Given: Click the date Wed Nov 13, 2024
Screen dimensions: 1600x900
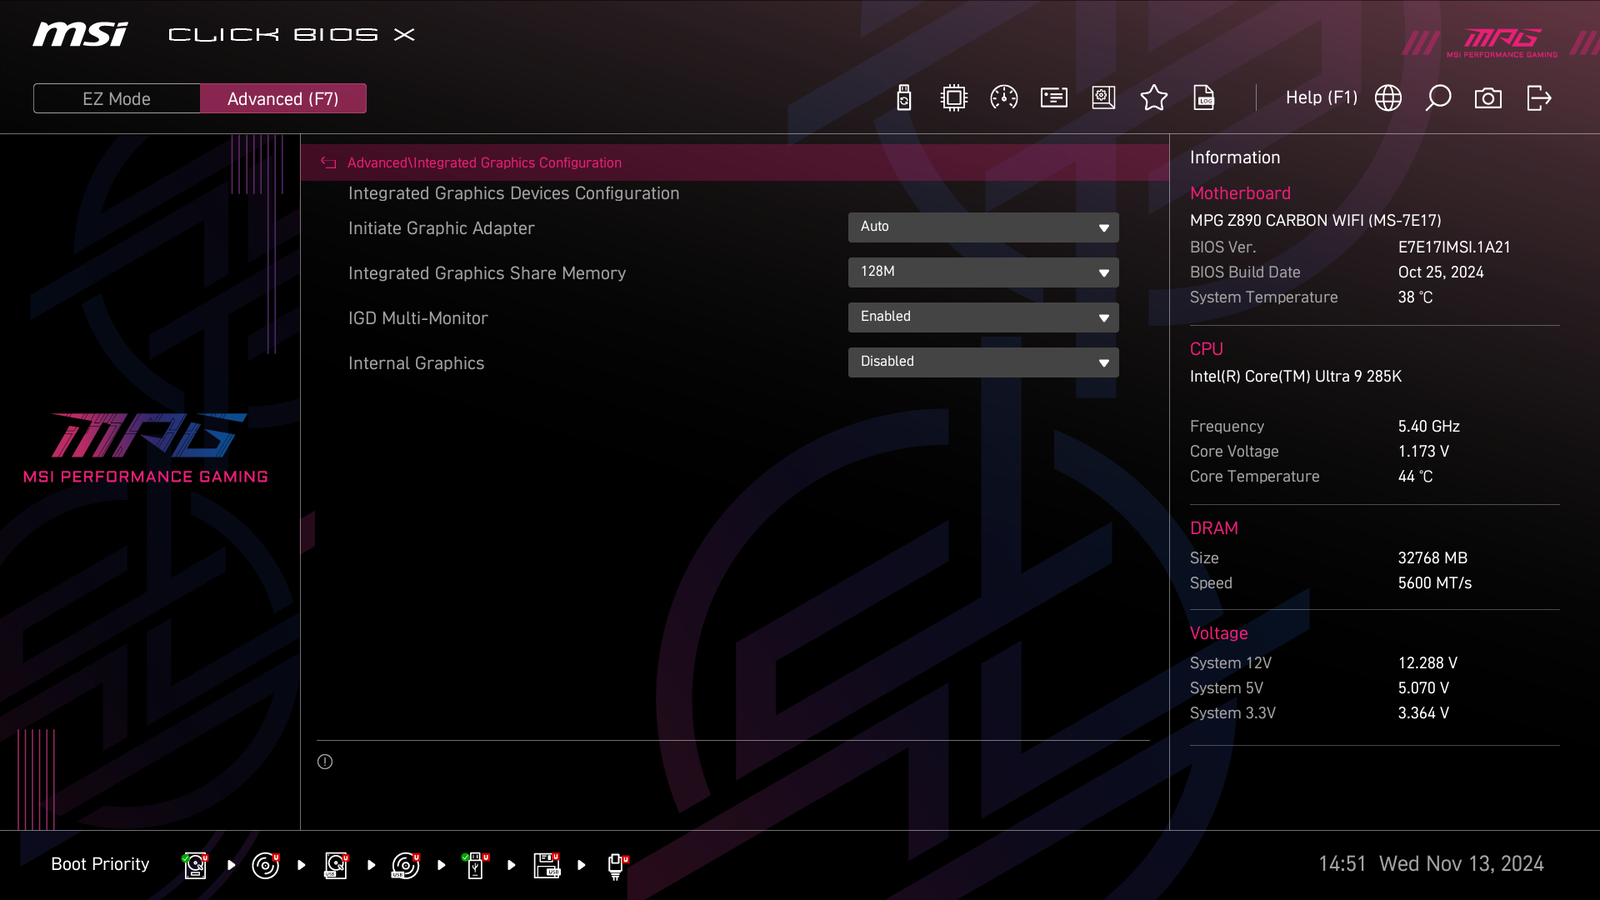Looking at the screenshot, I should point(1462,864).
